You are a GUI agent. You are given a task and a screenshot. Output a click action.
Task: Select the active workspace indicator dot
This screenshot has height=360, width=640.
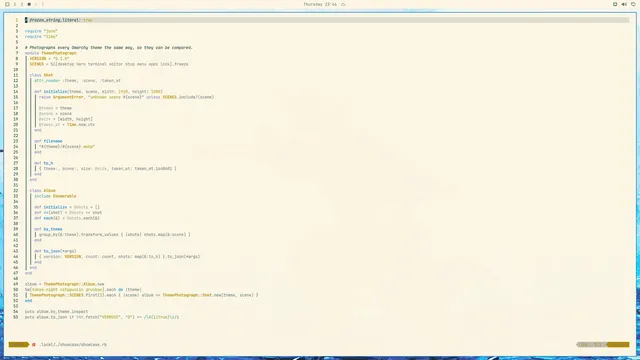pyautogui.click(x=29, y=4)
